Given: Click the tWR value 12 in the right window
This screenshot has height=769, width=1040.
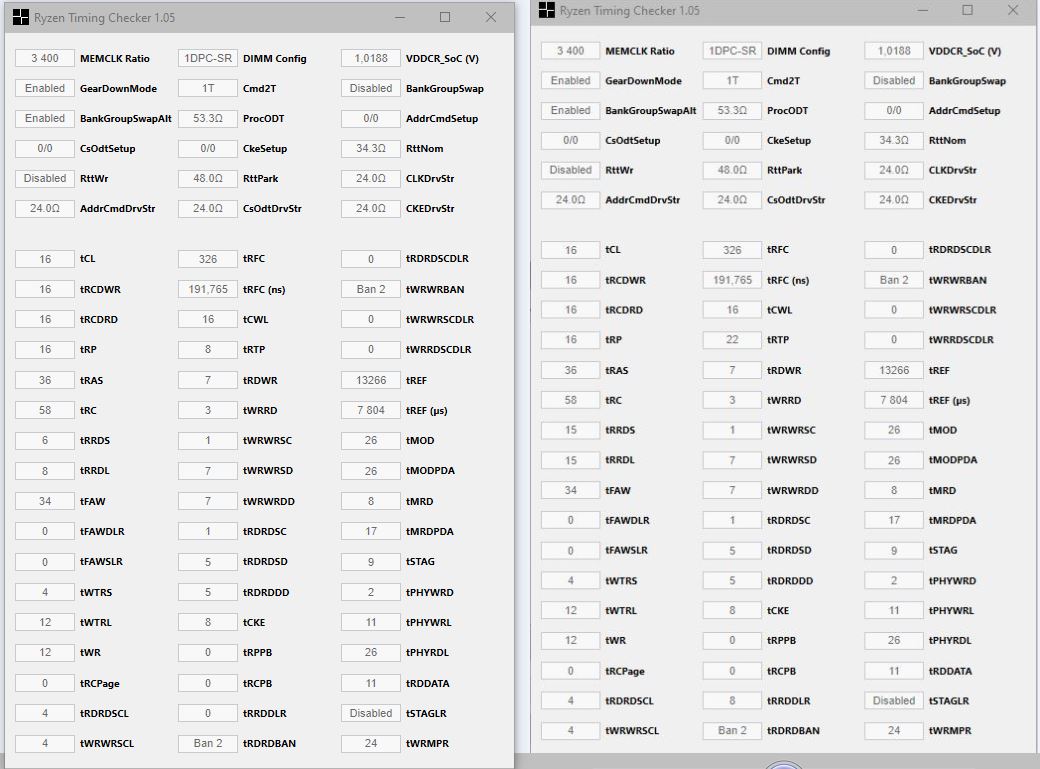Looking at the screenshot, I should point(570,640).
